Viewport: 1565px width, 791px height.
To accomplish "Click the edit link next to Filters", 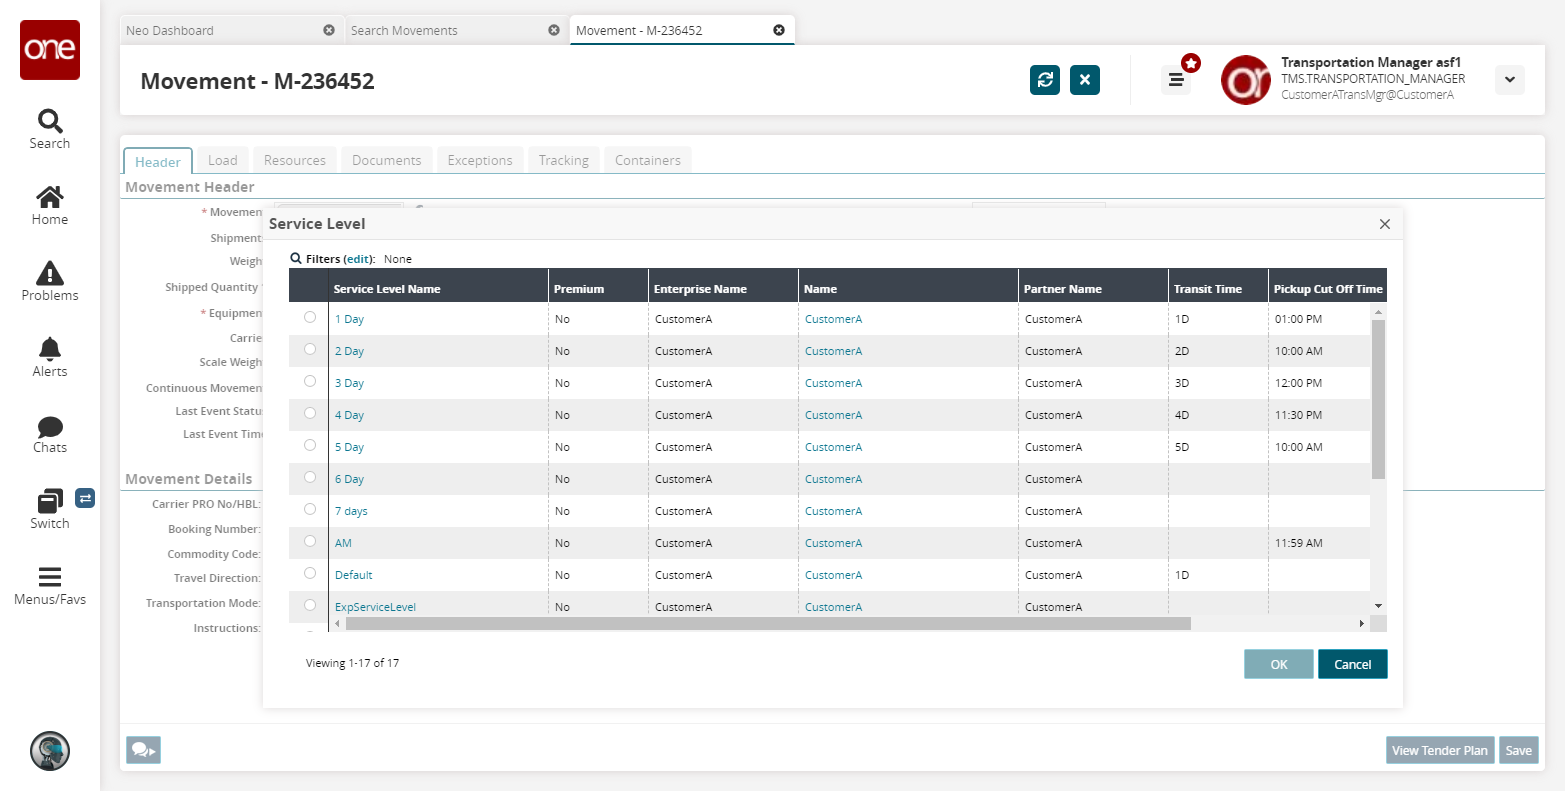I will 358,259.
